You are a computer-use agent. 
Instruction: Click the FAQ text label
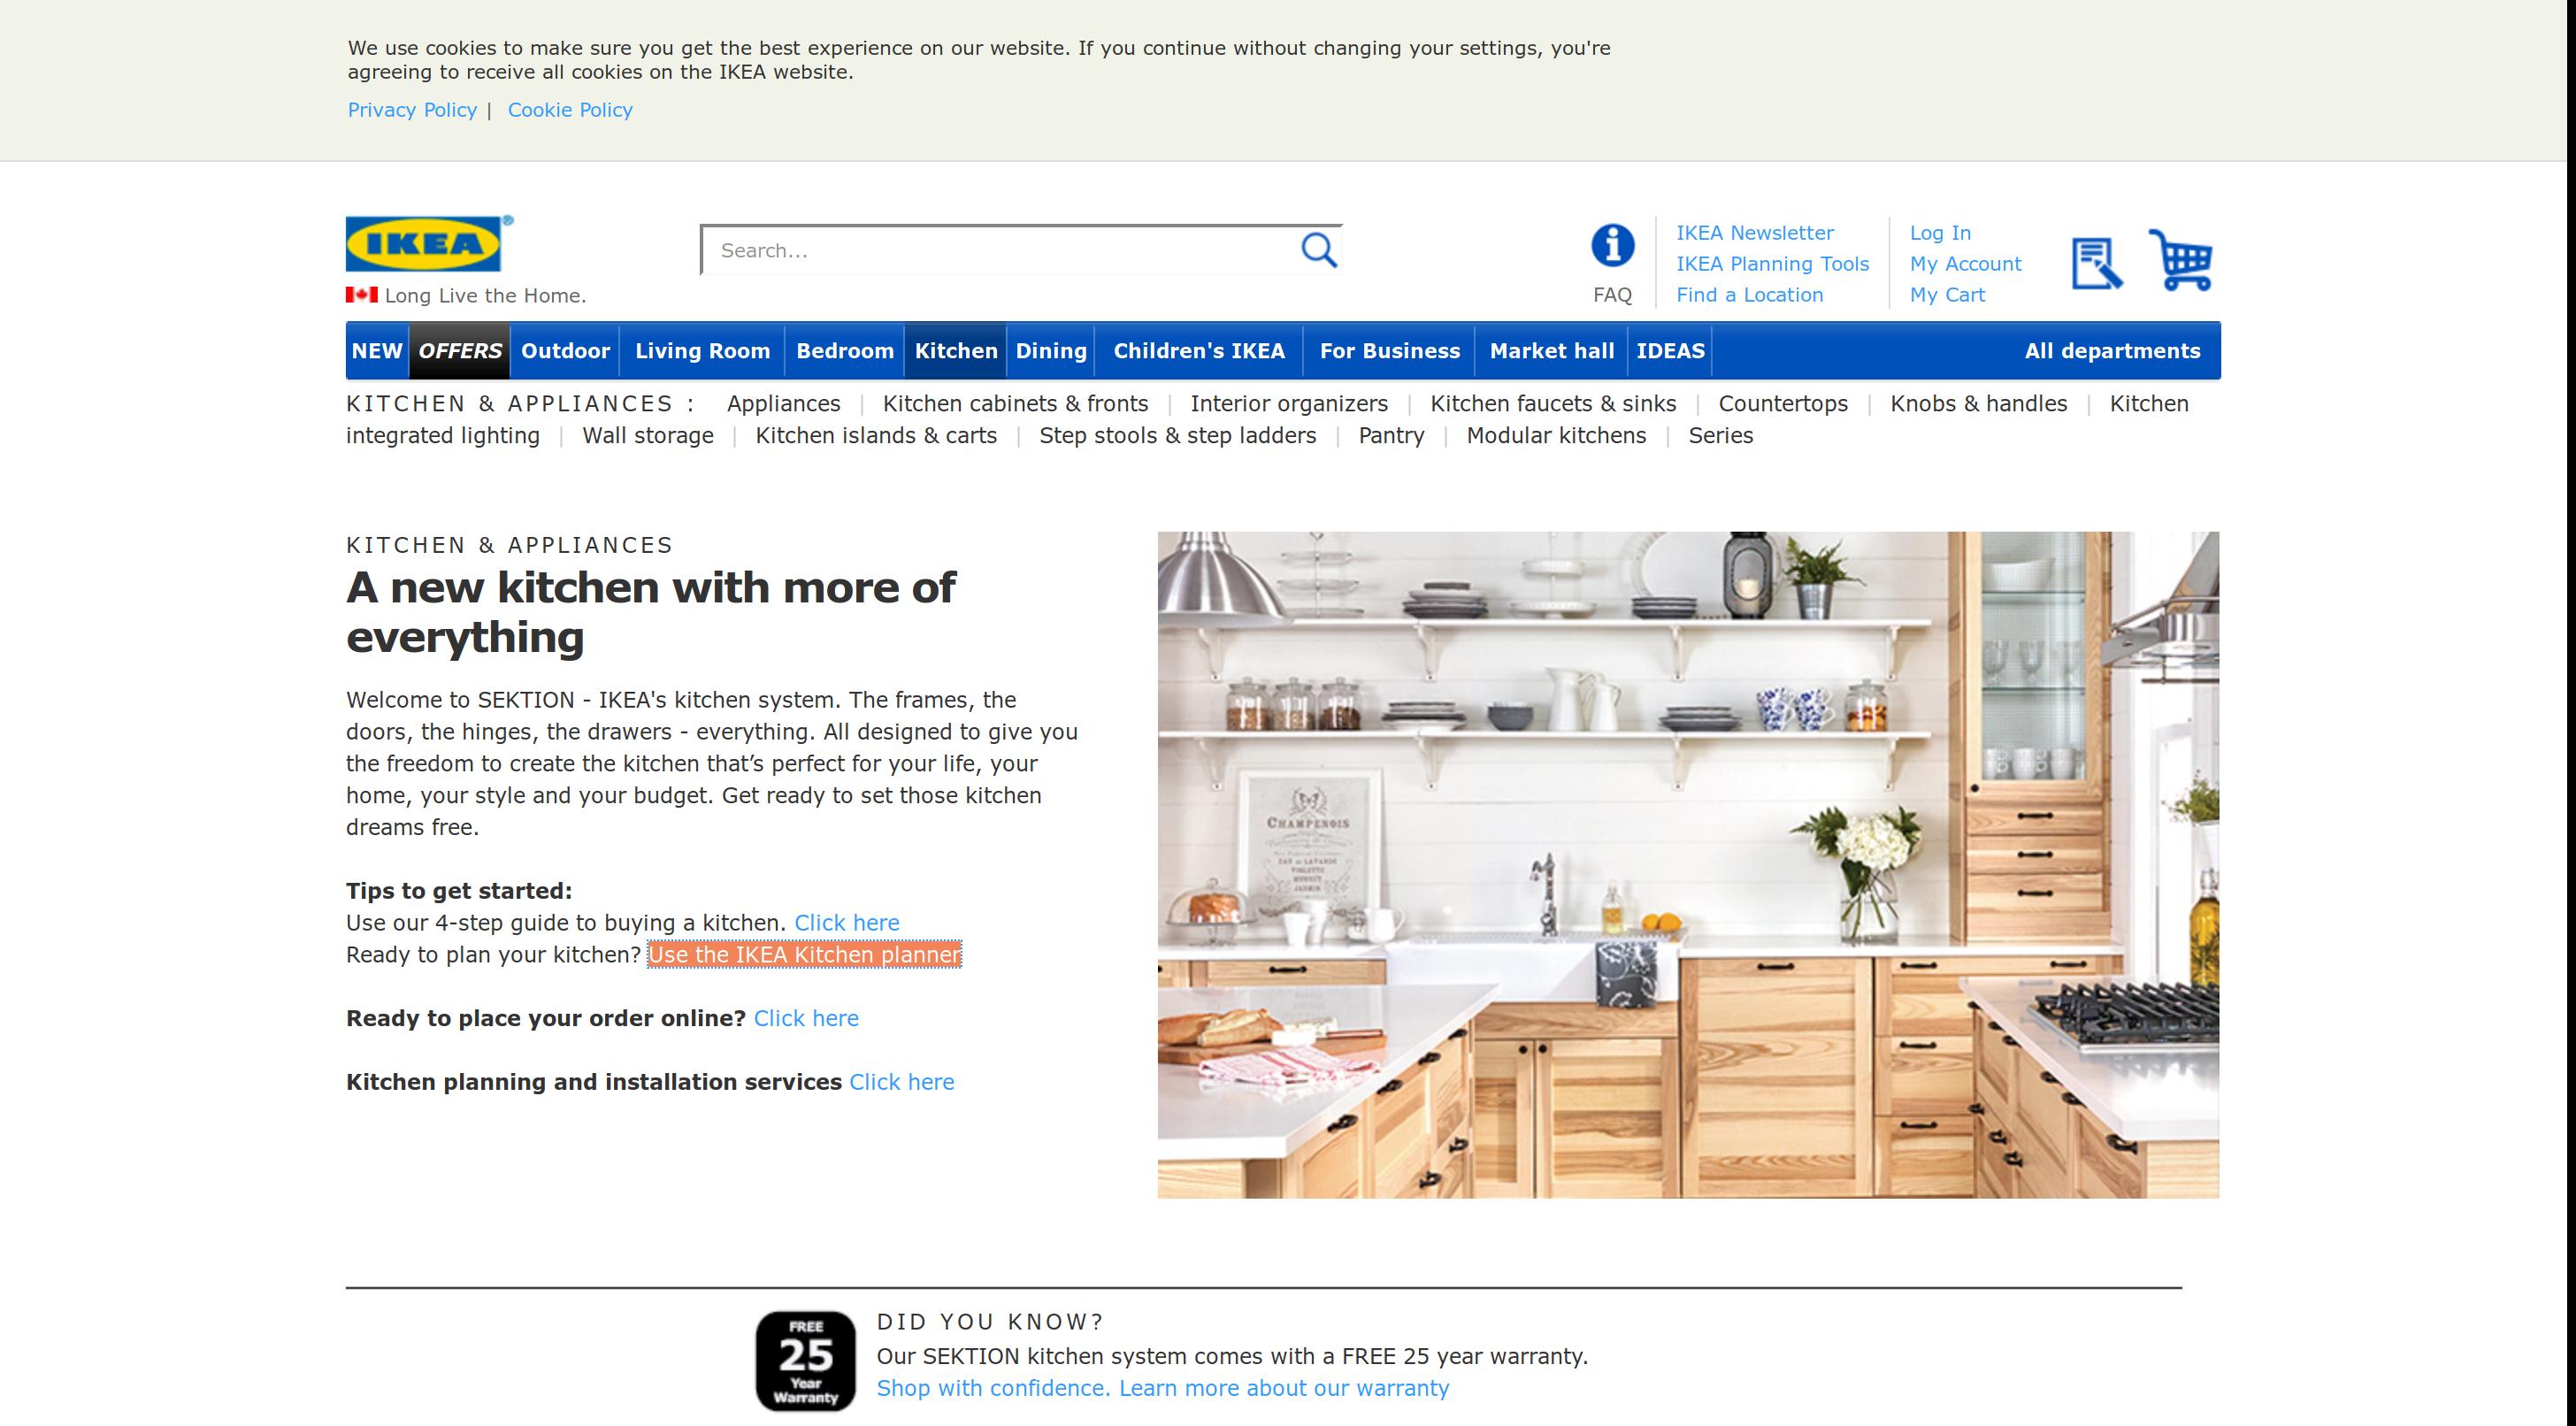click(x=1612, y=295)
